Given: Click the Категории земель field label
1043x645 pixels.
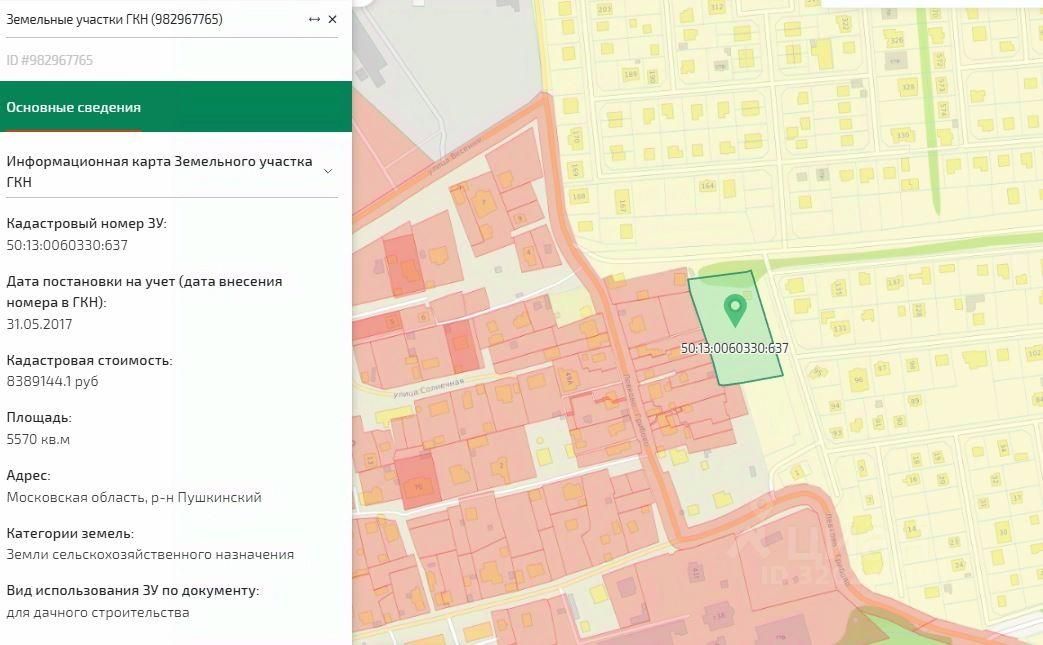Looking at the screenshot, I should (70, 533).
